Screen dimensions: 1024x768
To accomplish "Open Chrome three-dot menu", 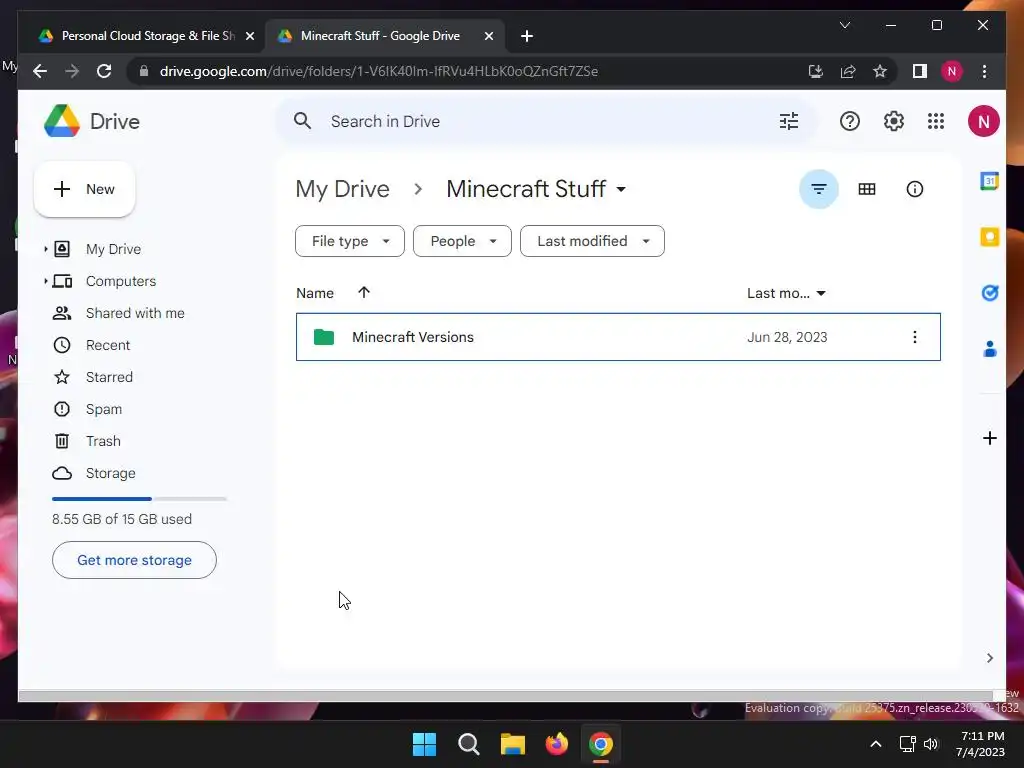I will click(x=984, y=71).
